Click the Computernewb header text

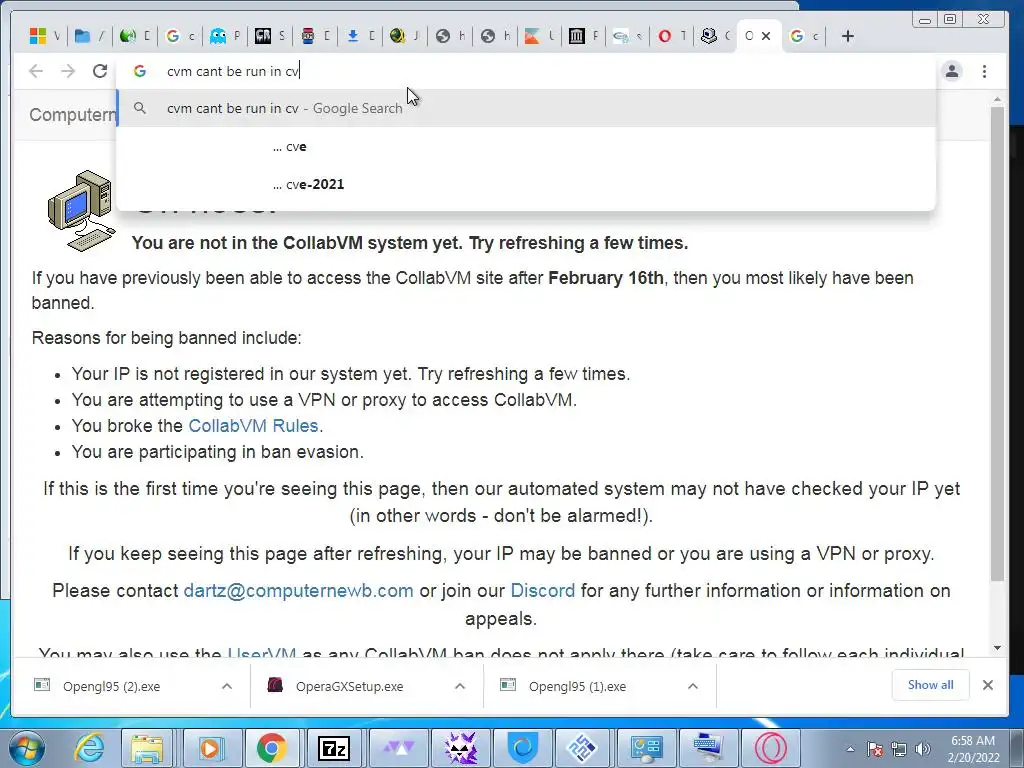point(72,115)
